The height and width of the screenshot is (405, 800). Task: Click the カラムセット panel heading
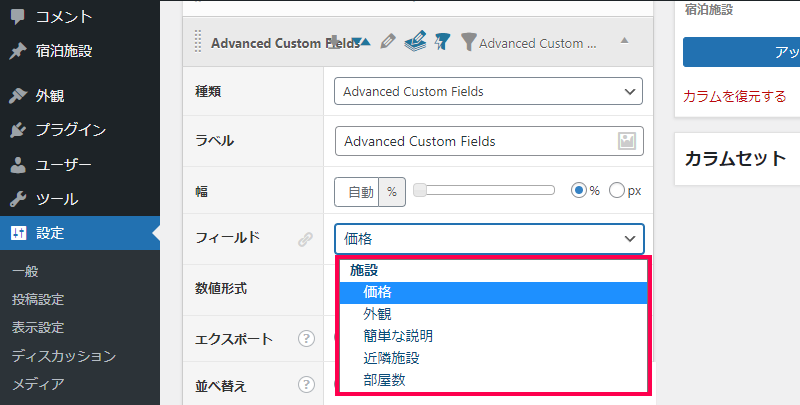(735, 159)
